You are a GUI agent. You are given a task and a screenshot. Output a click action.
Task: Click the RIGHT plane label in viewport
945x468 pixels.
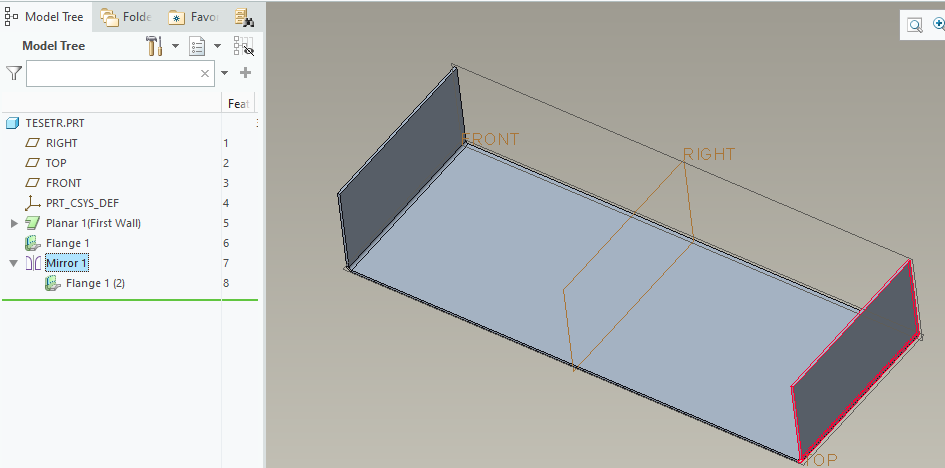click(x=709, y=154)
